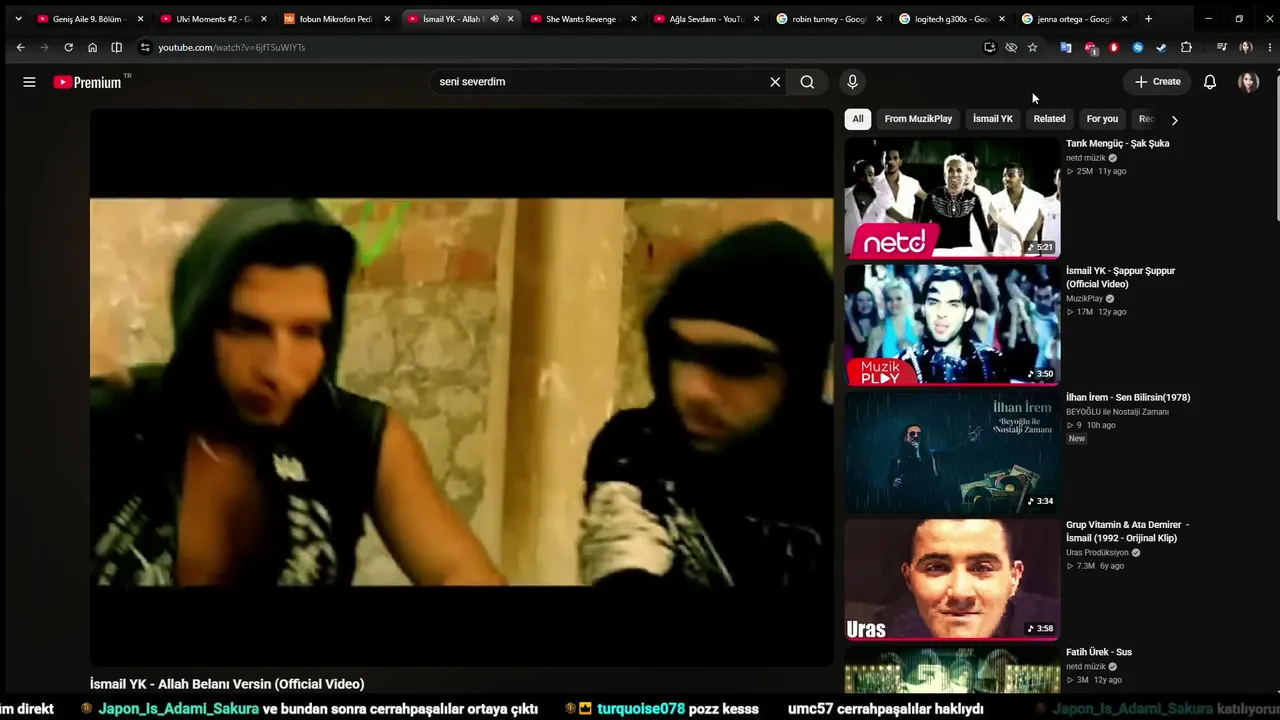Viewport: 1280px width, 720px height.
Task: Filter suggestions by İsmail YK chip
Action: 993,119
